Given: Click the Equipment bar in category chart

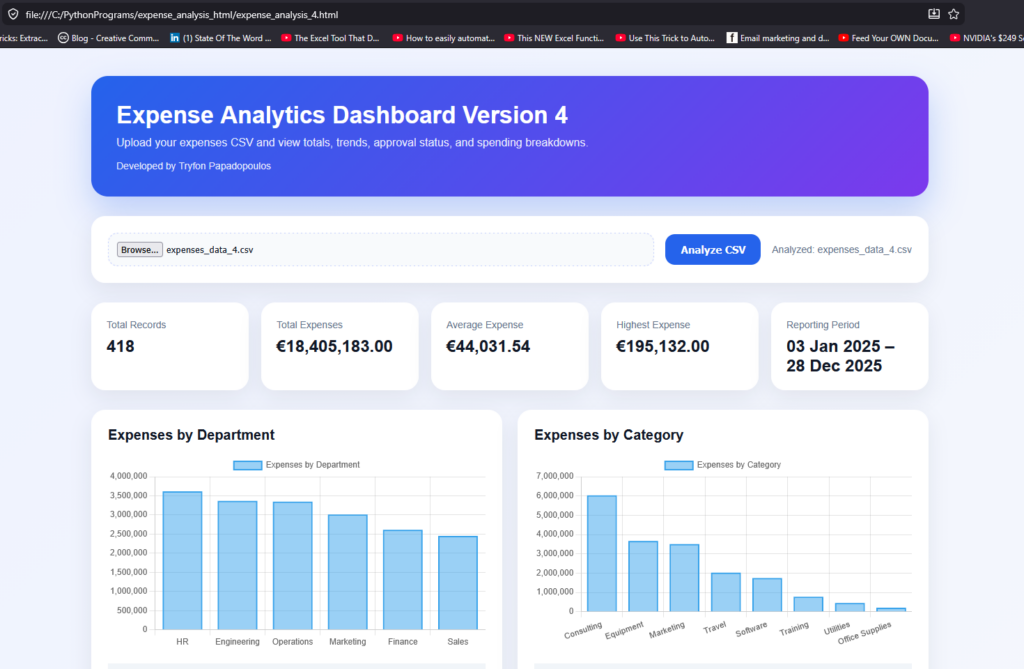Looking at the screenshot, I should pos(643,576).
